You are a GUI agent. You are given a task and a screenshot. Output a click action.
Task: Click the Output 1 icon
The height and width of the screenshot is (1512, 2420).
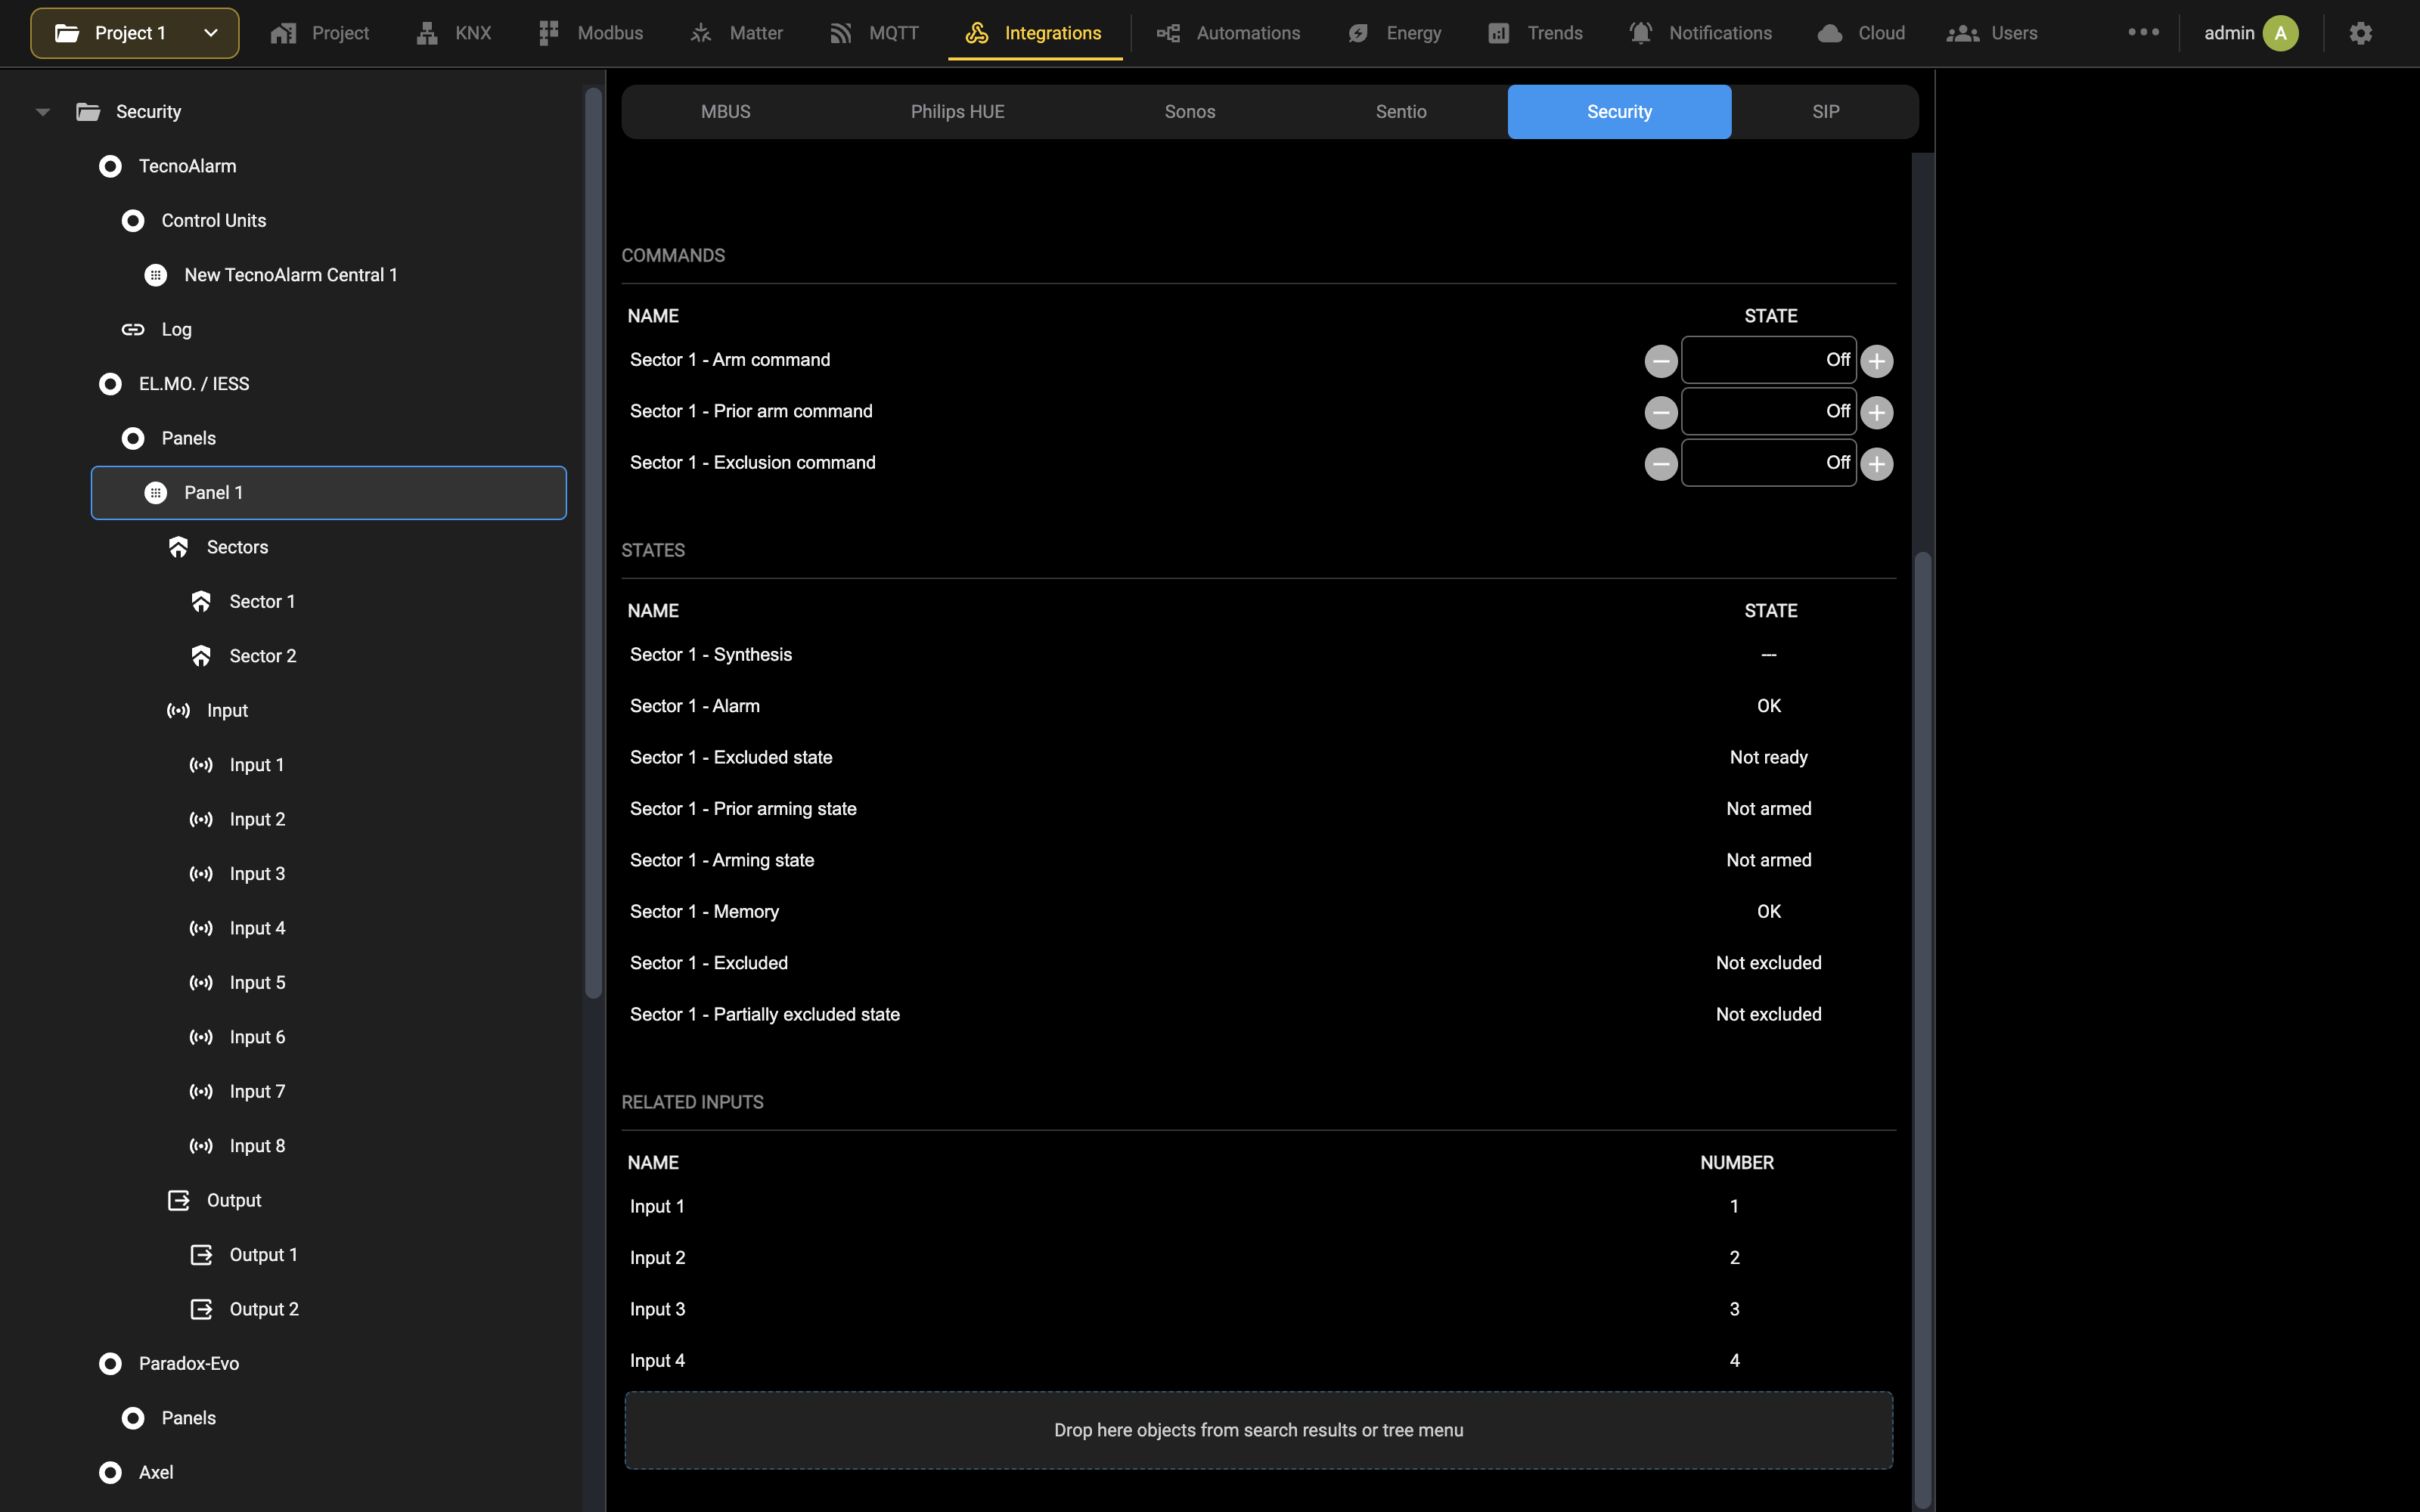tap(201, 1255)
